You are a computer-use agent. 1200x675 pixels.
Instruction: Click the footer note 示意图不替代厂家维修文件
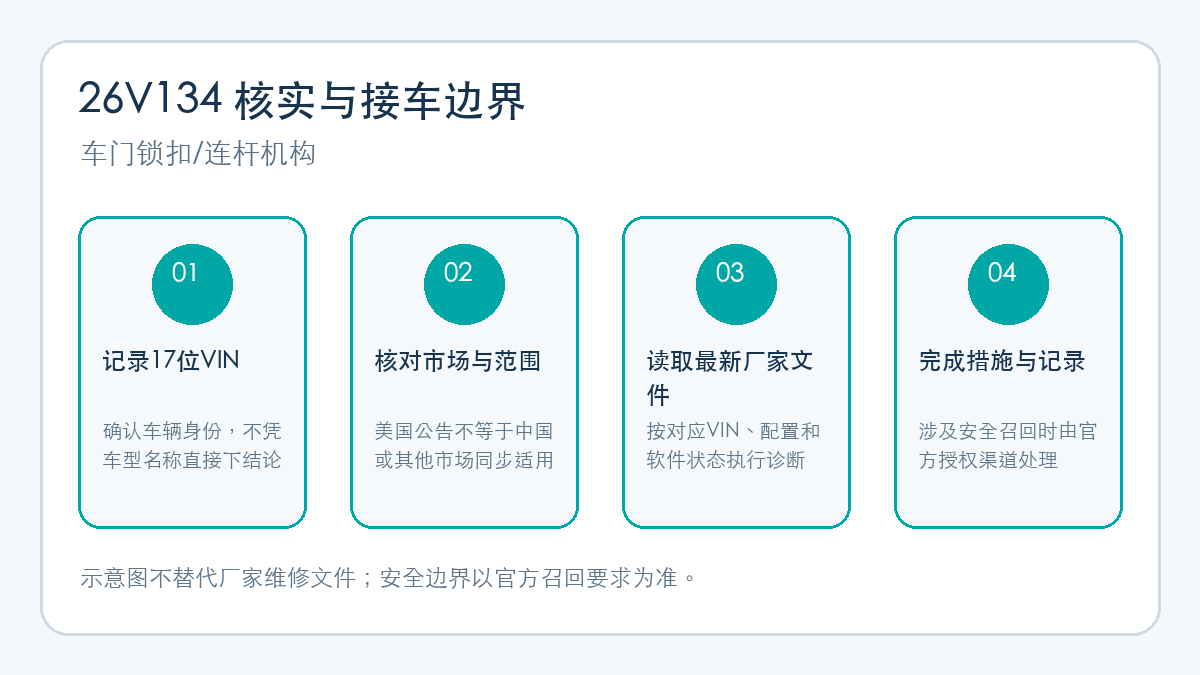tap(218, 578)
